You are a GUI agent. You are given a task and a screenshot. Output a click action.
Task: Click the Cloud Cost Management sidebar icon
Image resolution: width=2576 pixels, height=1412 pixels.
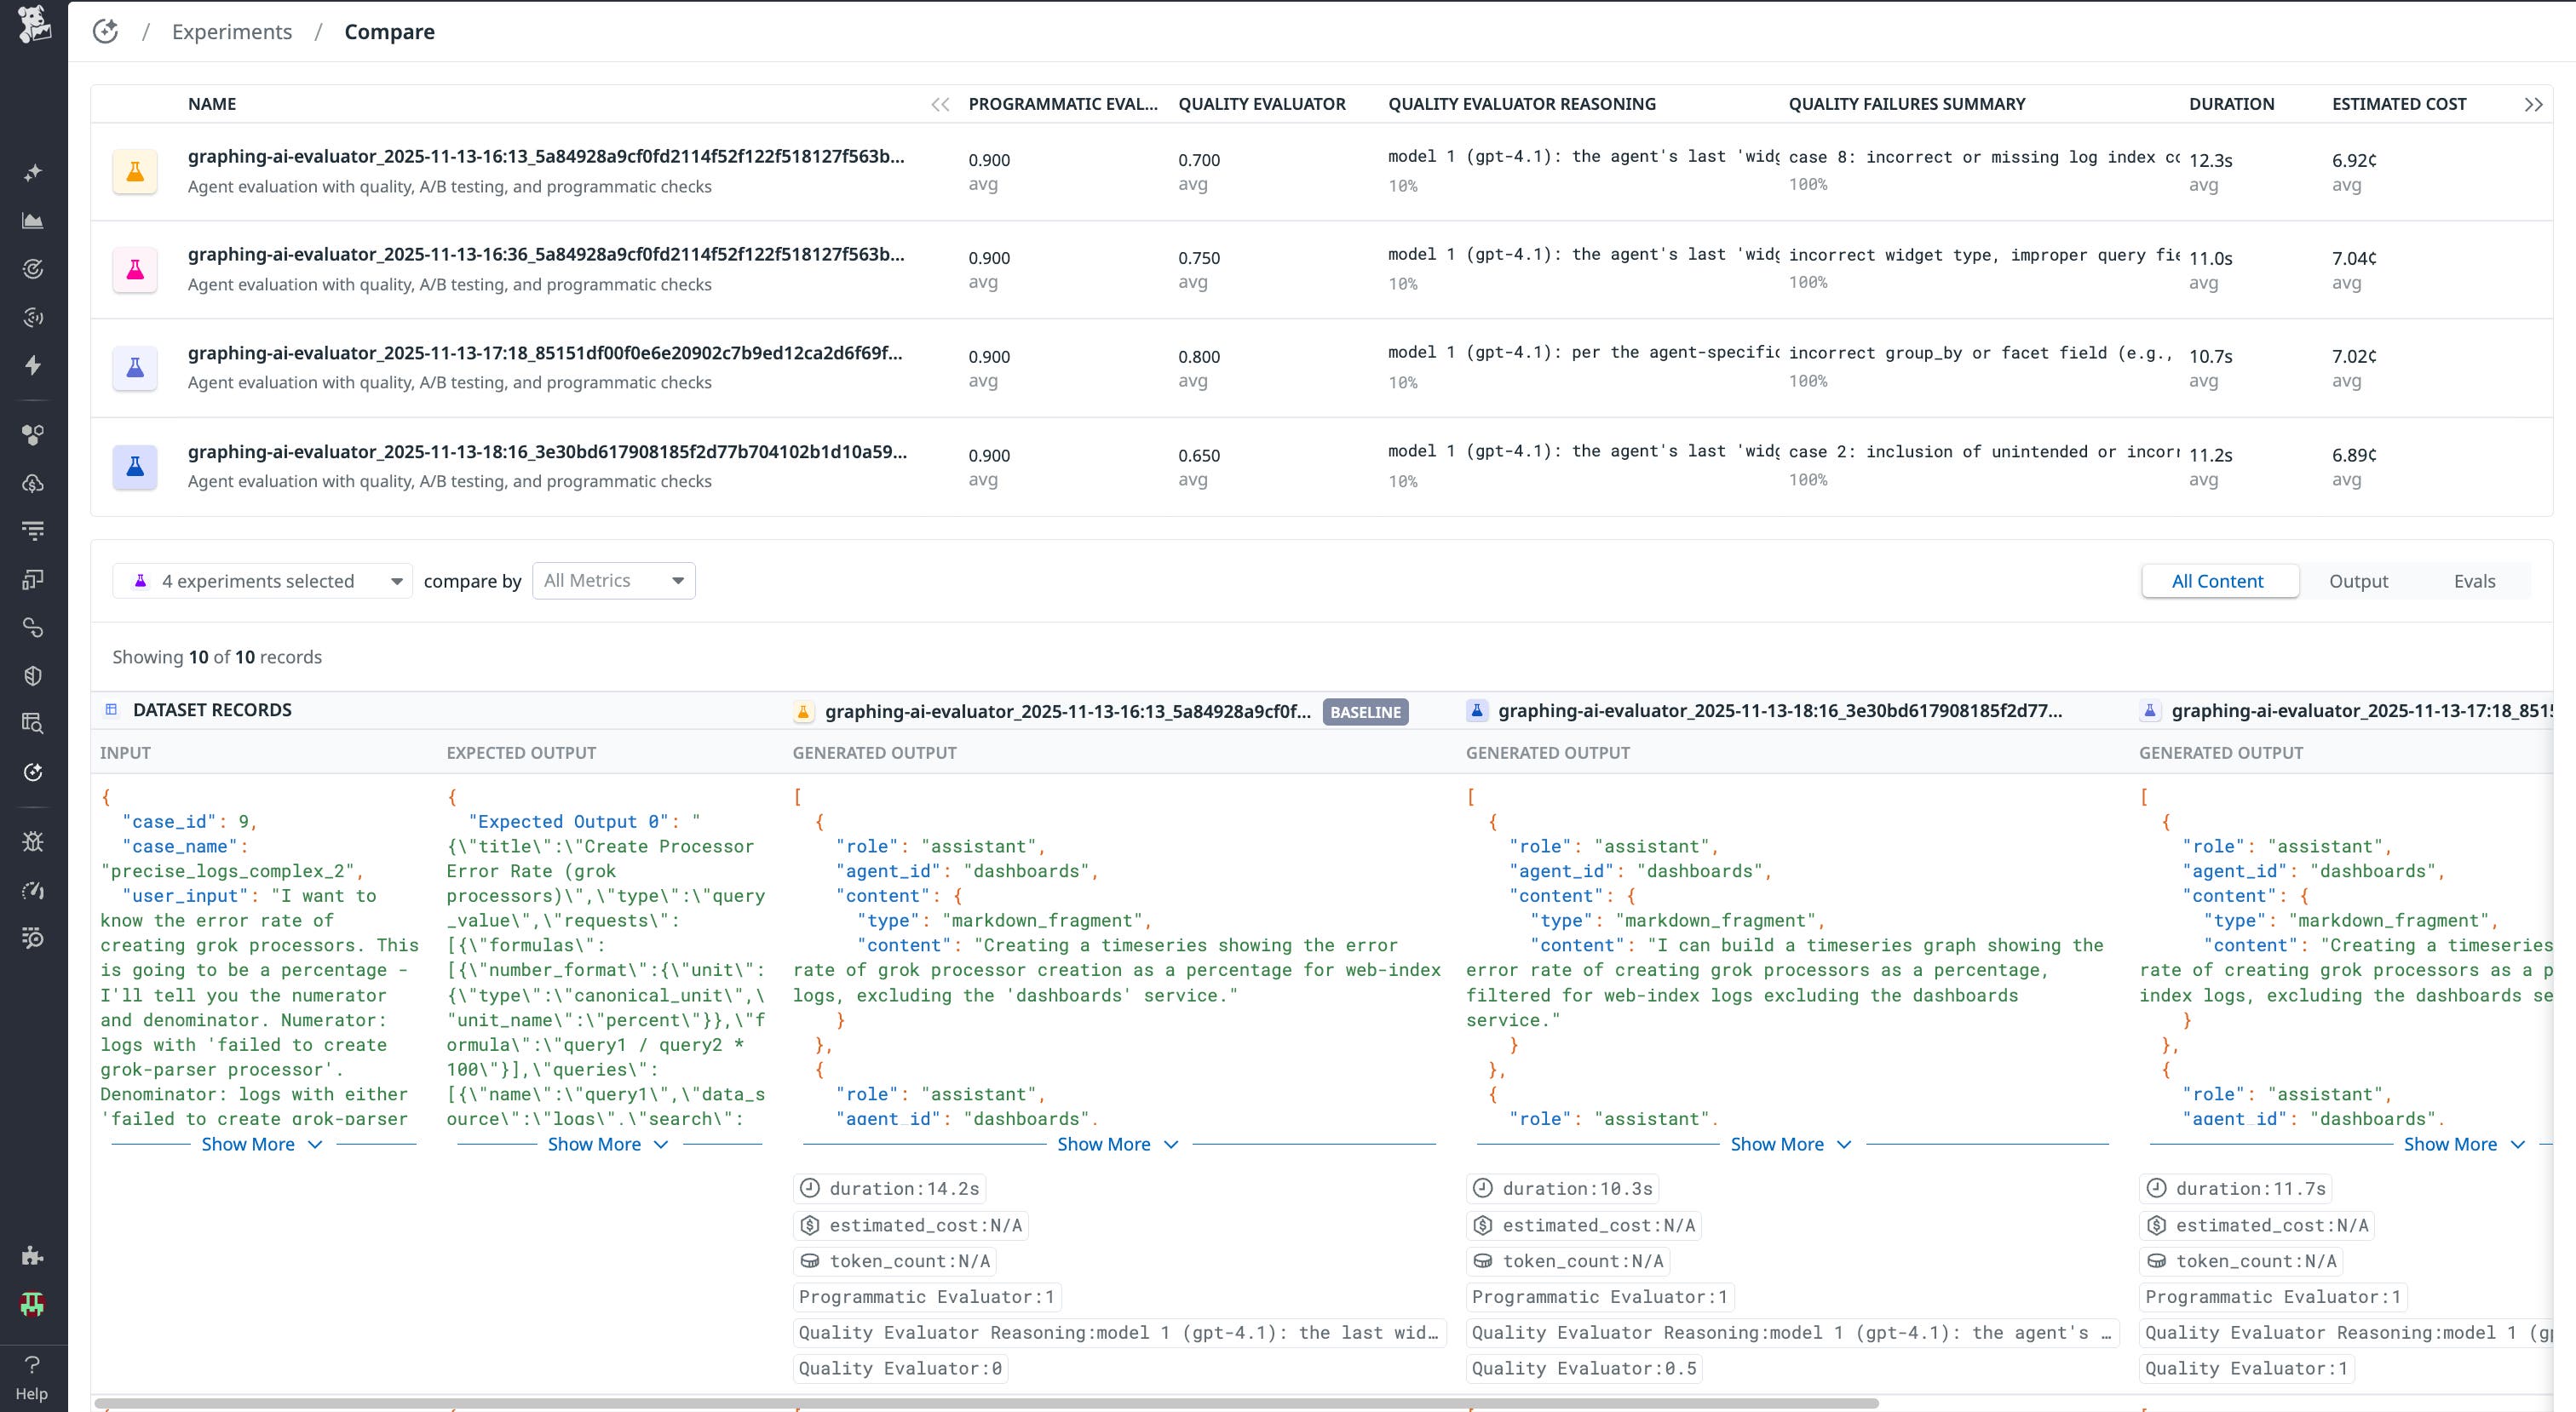click(33, 484)
